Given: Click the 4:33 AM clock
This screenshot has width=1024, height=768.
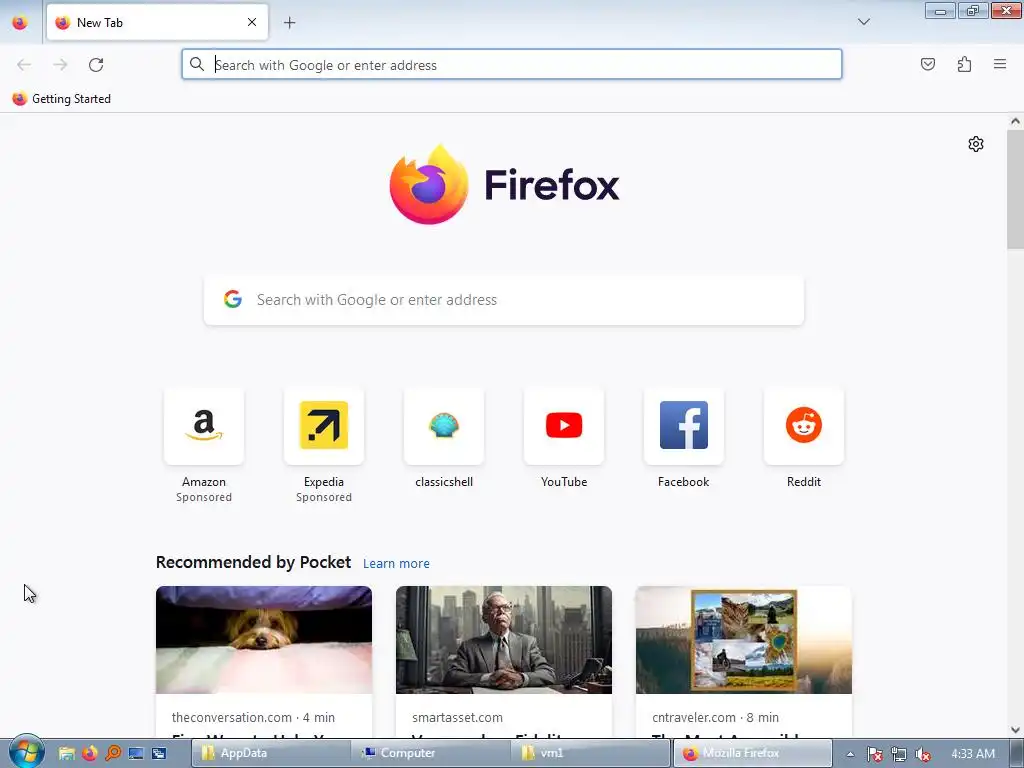Looking at the screenshot, I should [973, 754].
